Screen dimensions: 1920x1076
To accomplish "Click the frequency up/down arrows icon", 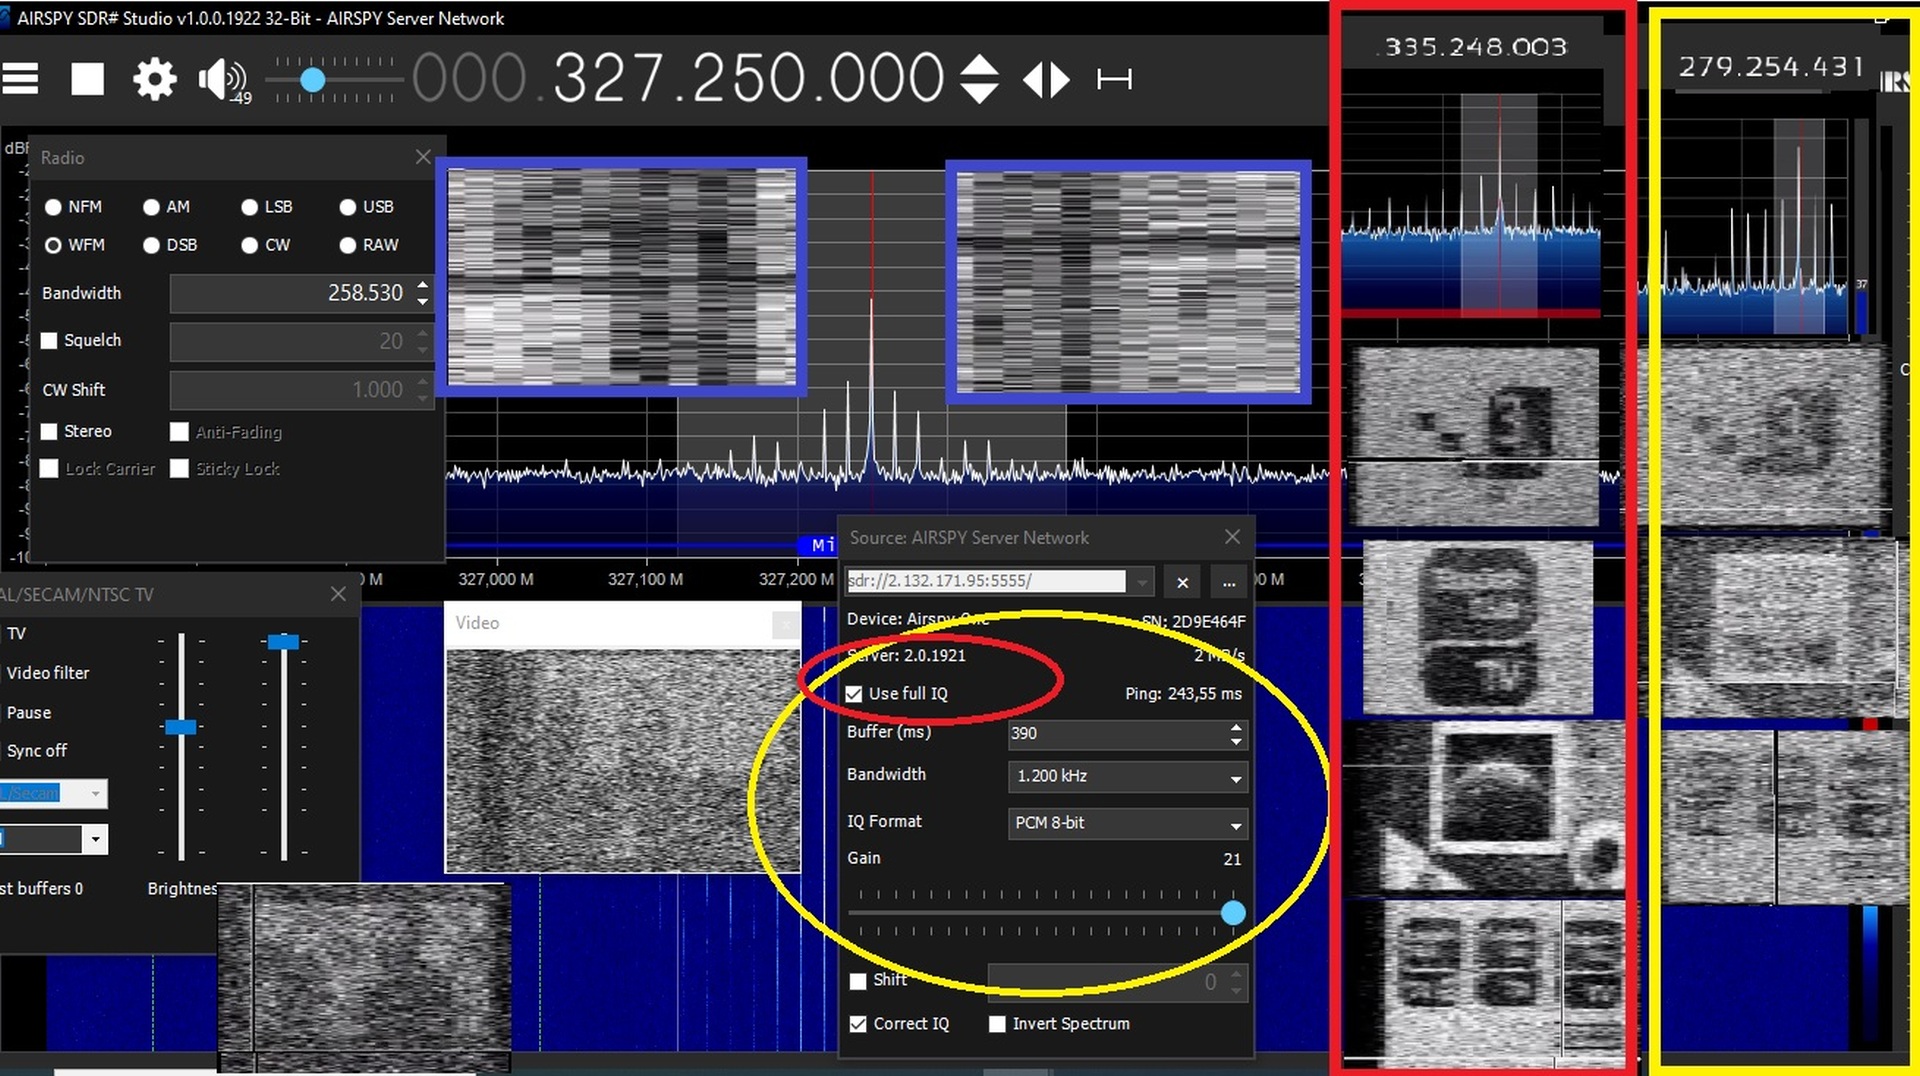I will tap(978, 78).
